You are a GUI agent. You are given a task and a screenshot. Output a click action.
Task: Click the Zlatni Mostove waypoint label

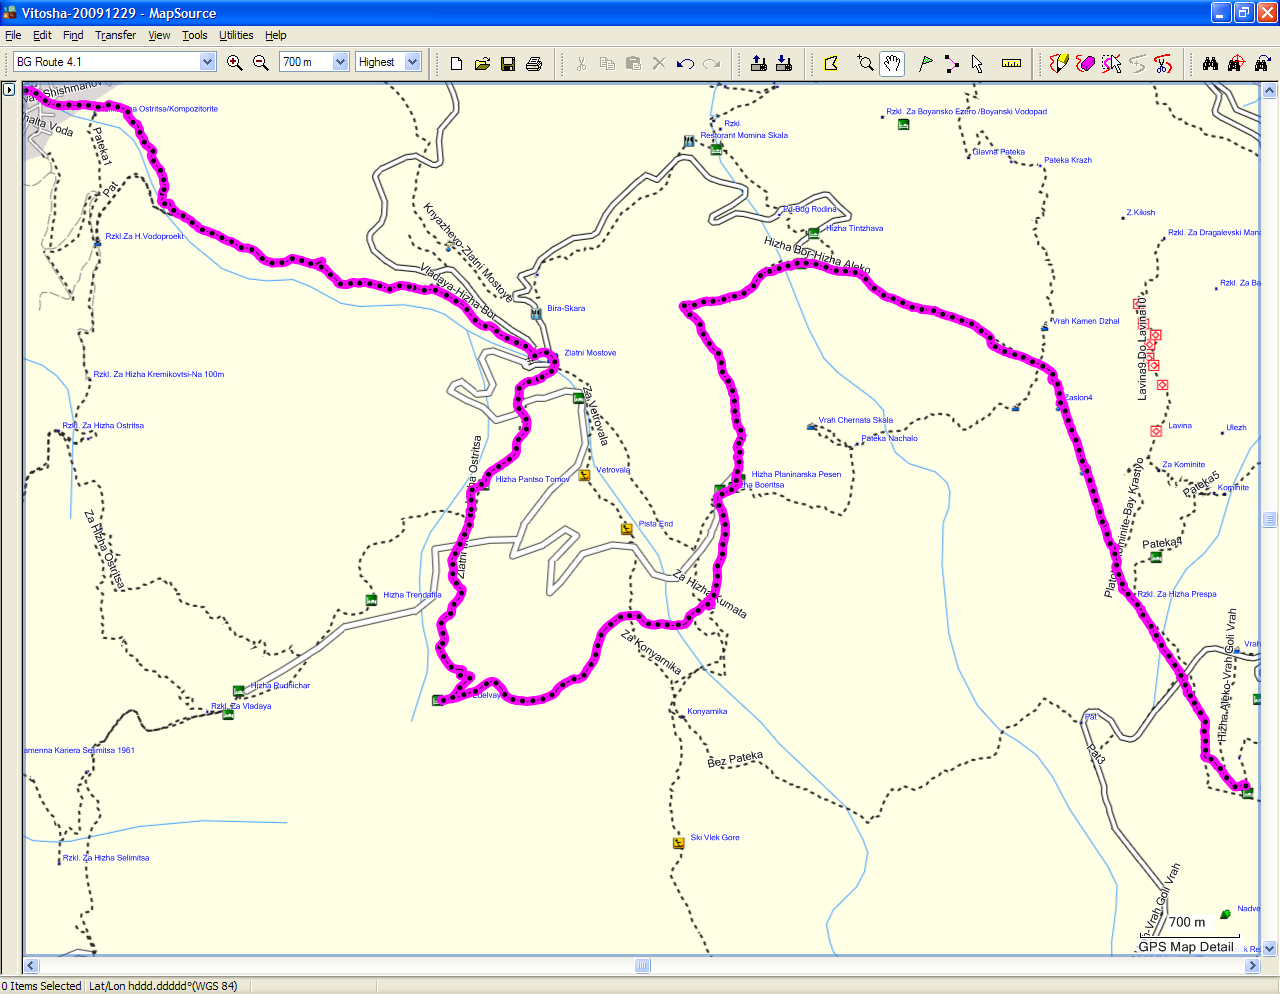pyautogui.click(x=590, y=353)
